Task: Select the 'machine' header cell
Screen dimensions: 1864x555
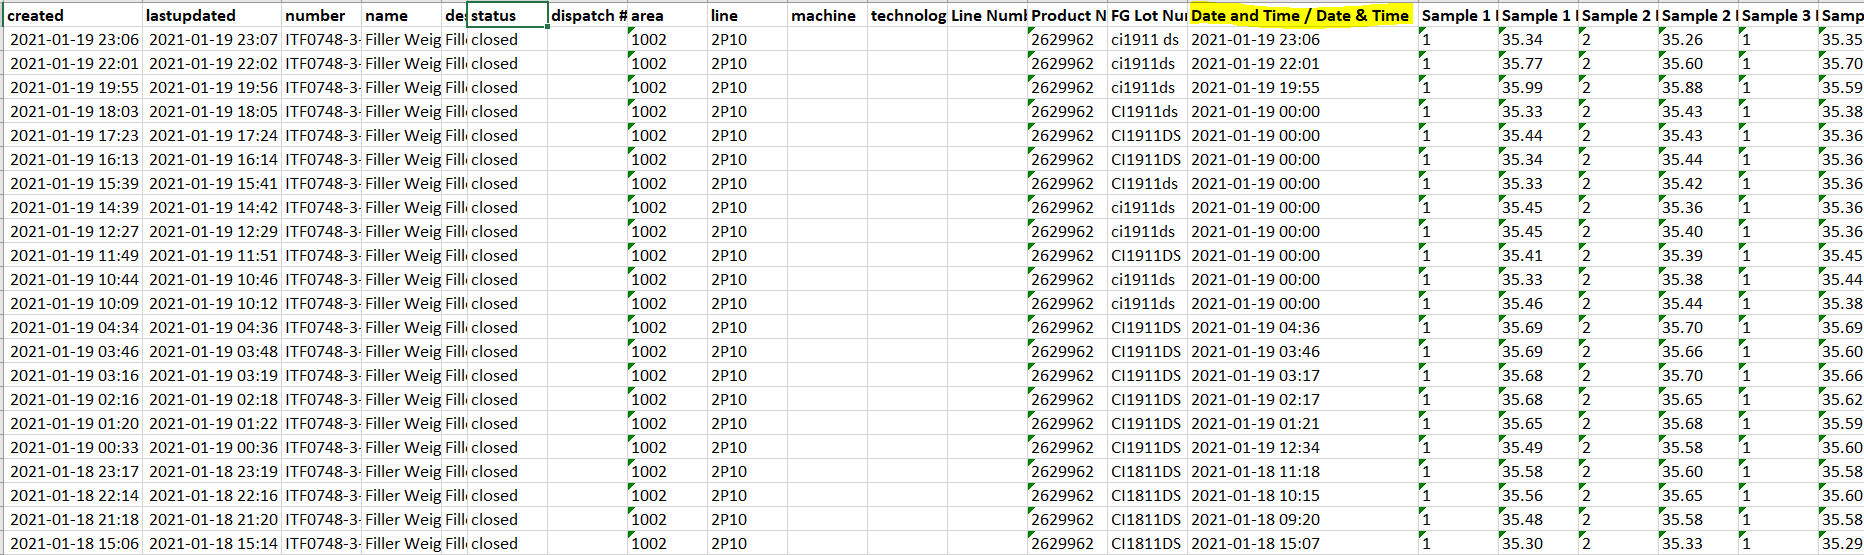Action: click(x=827, y=15)
